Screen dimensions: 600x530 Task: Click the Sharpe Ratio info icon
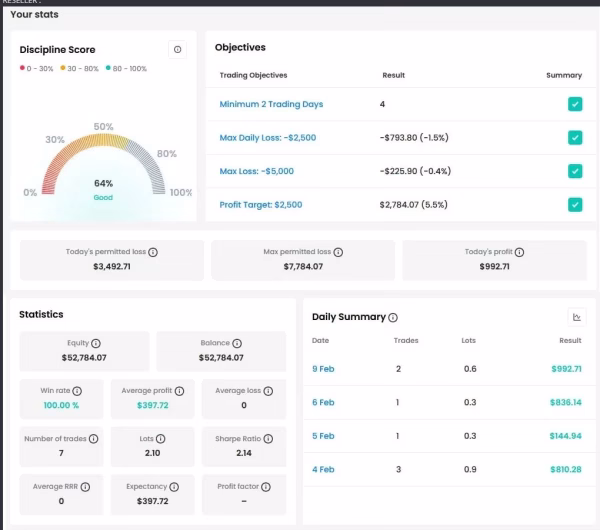[268, 439]
